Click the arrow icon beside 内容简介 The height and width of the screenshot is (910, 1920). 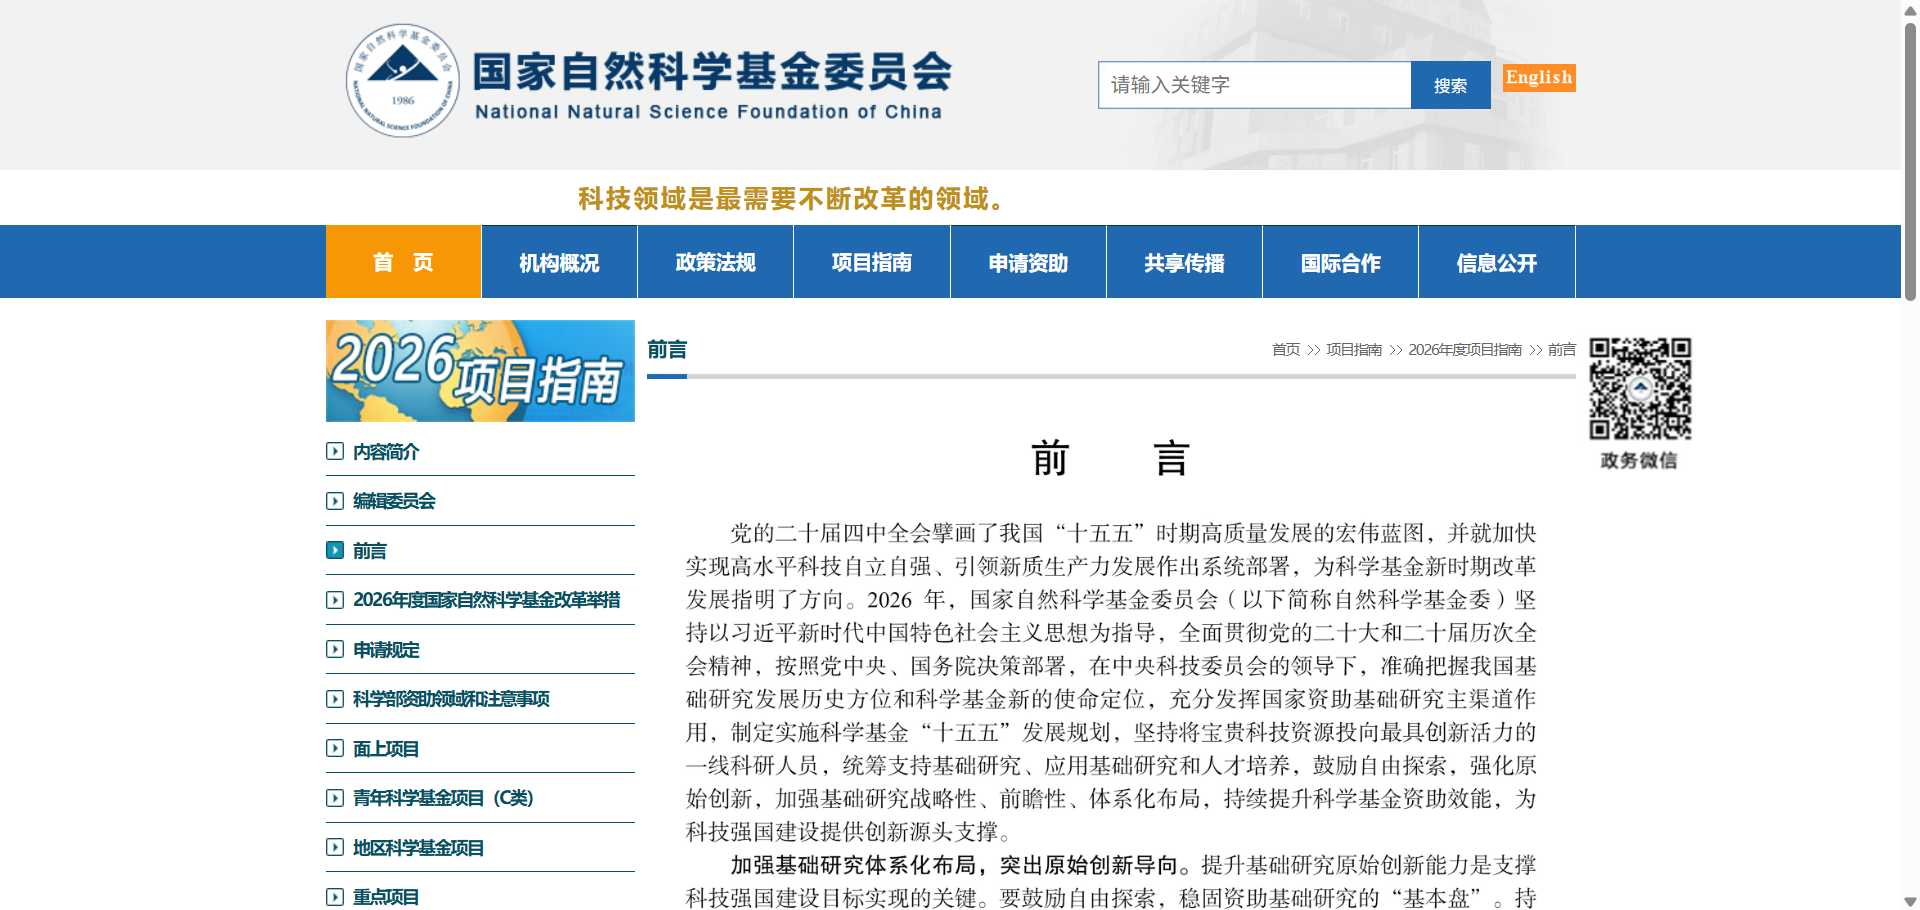point(335,451)
